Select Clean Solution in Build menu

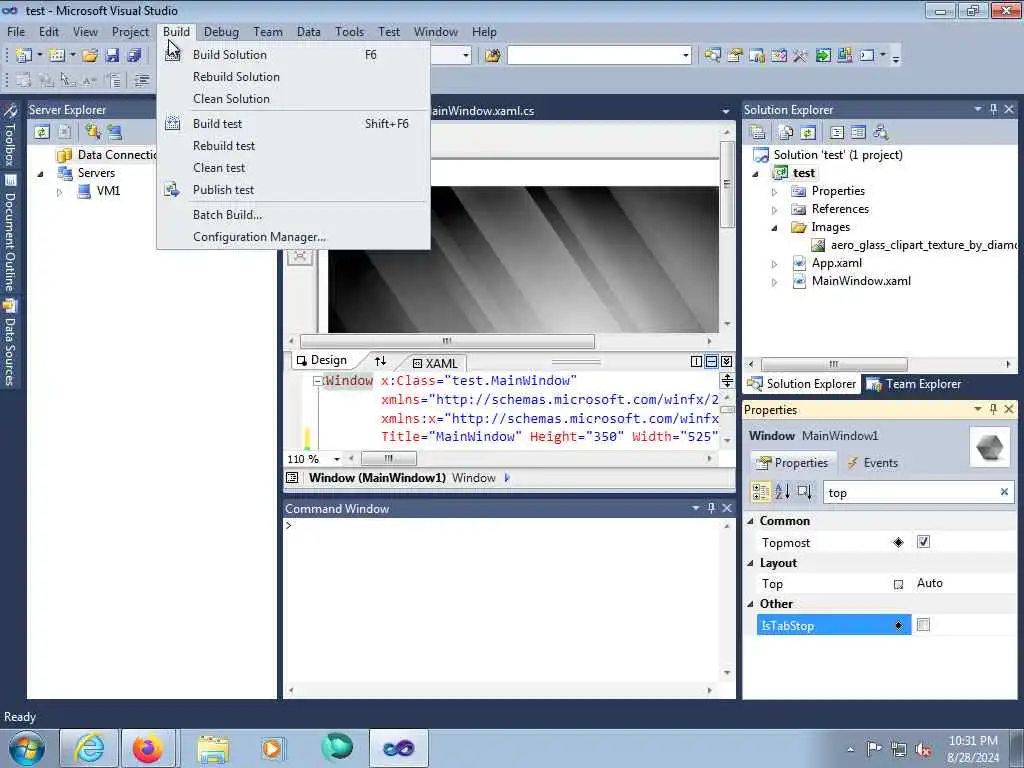(x=293, y=99)
